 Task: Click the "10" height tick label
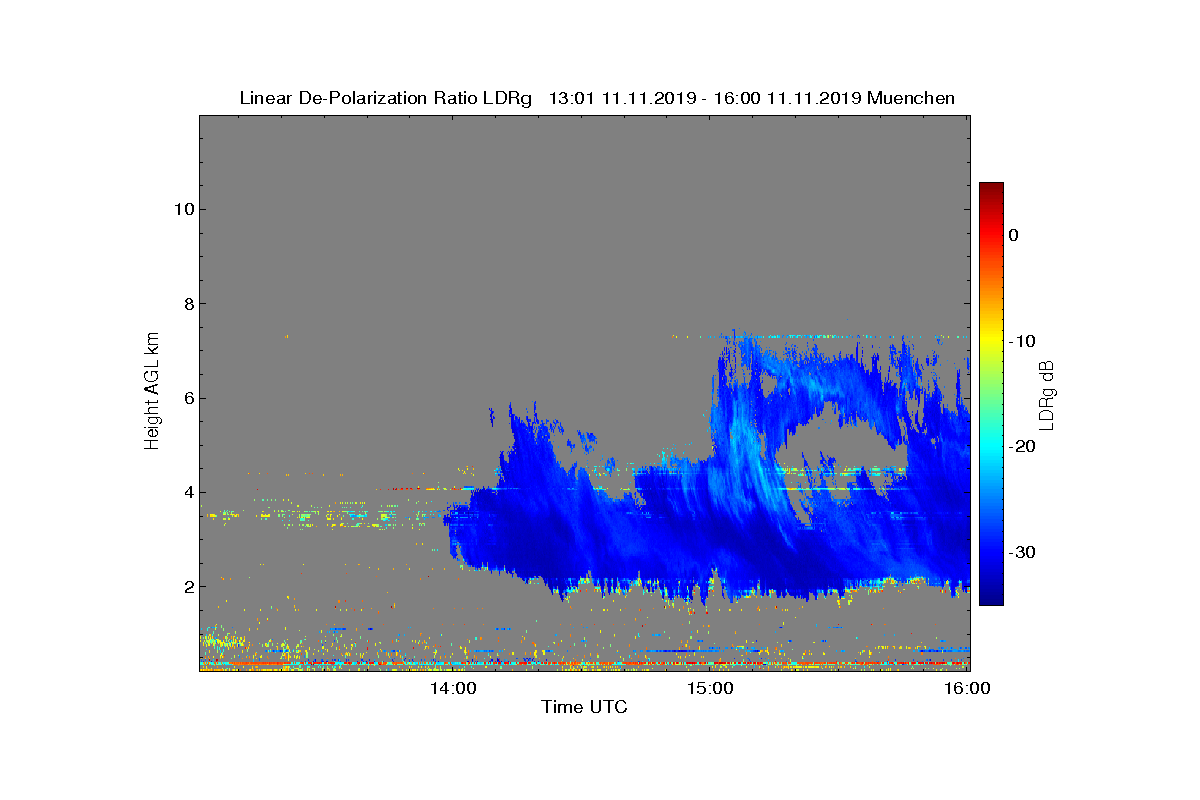tap(183, 209)
